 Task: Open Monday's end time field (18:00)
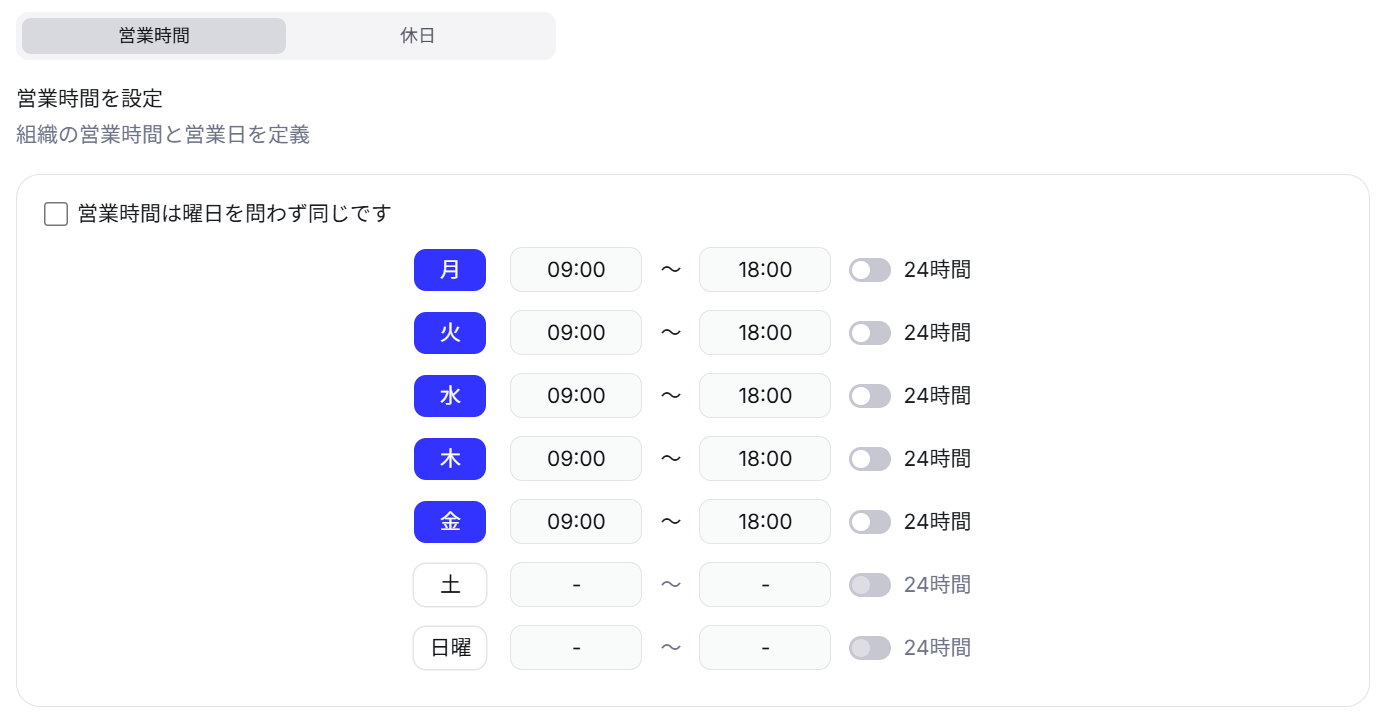coord(764,269)
